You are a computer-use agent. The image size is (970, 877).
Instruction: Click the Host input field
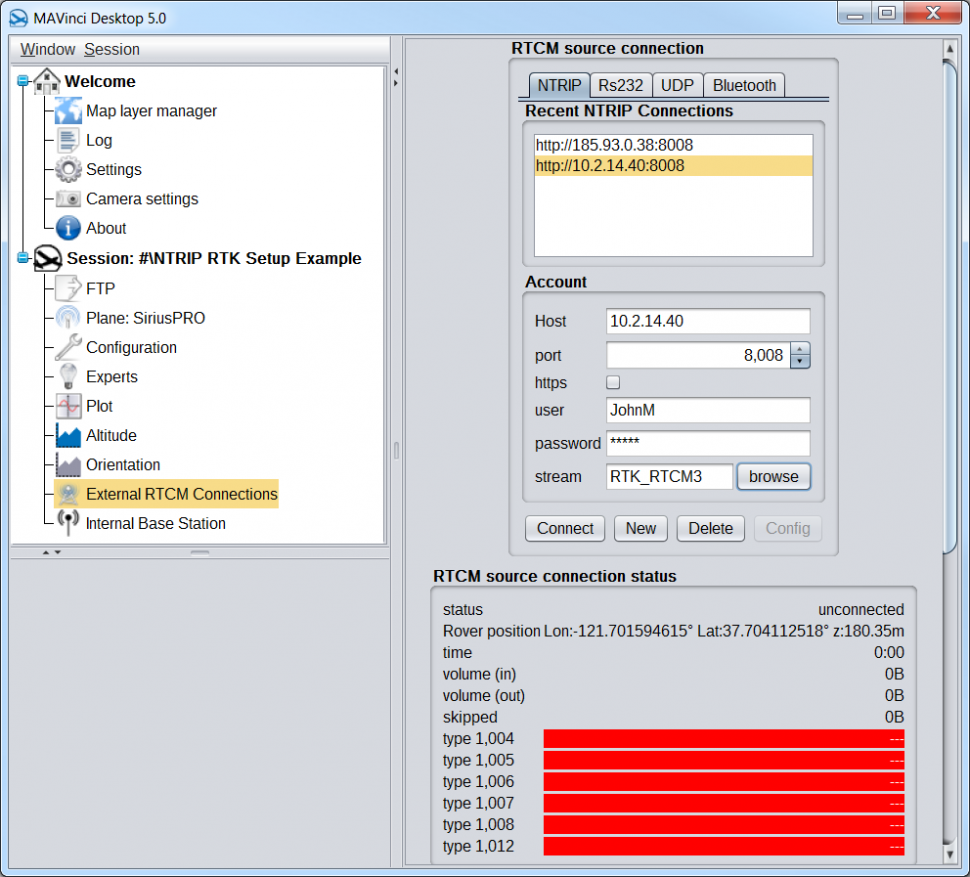click(x=708, y=321)
